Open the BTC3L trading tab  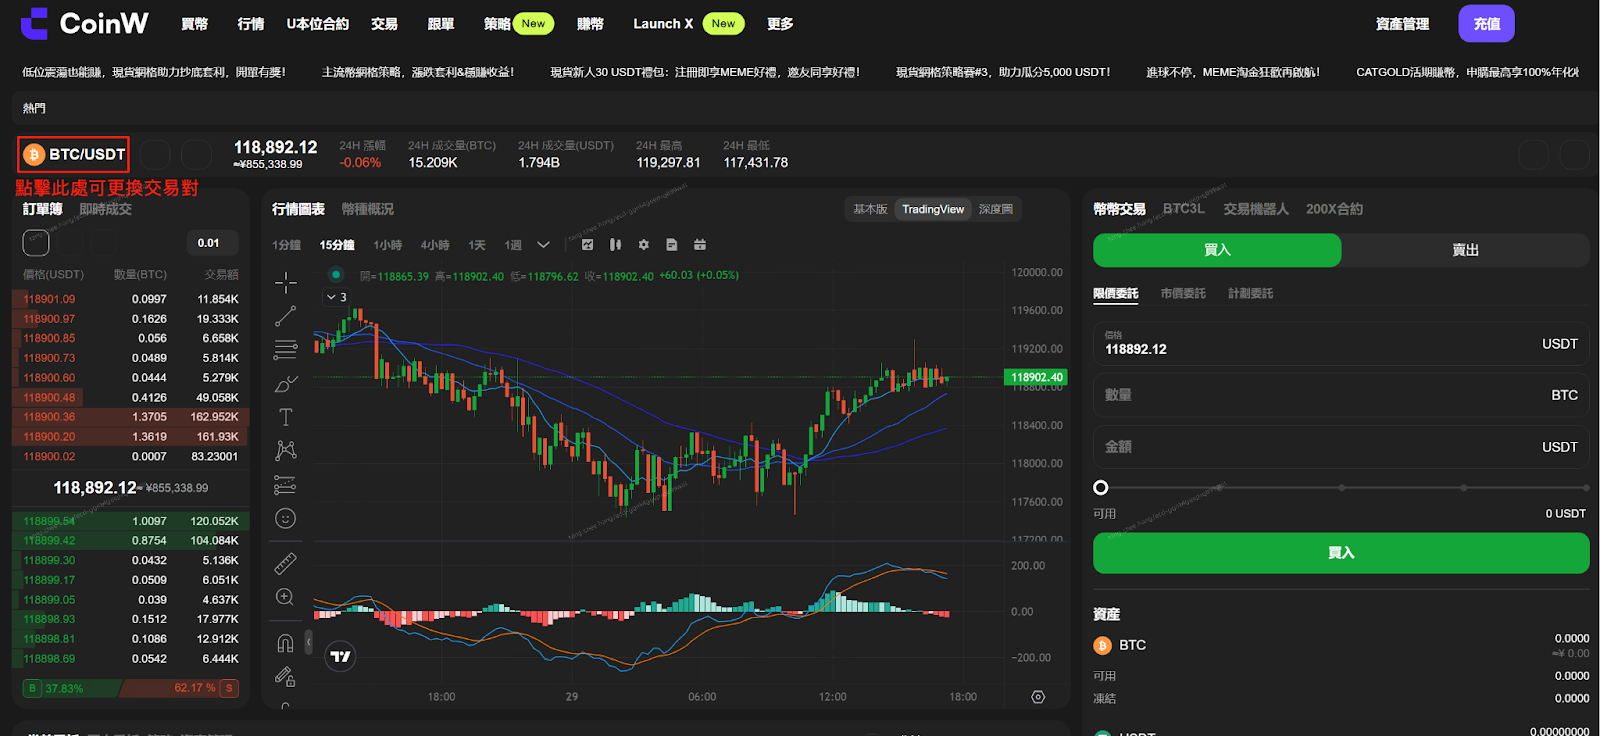1184,209
